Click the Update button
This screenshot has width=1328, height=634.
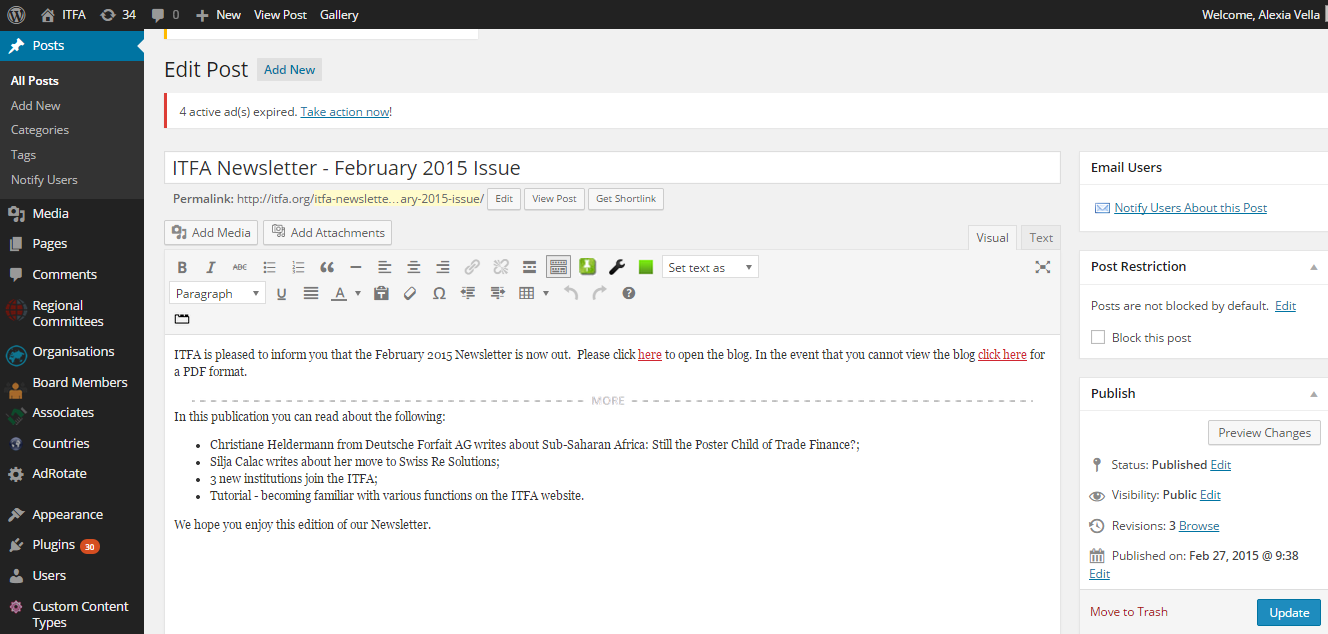1289,612
